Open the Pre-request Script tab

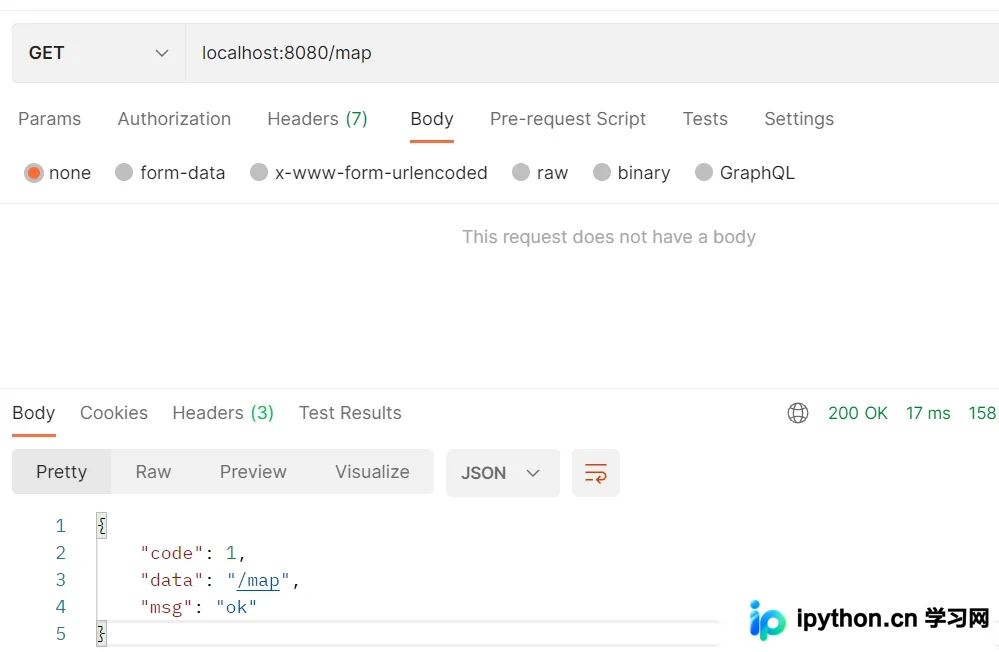point(568,119)
